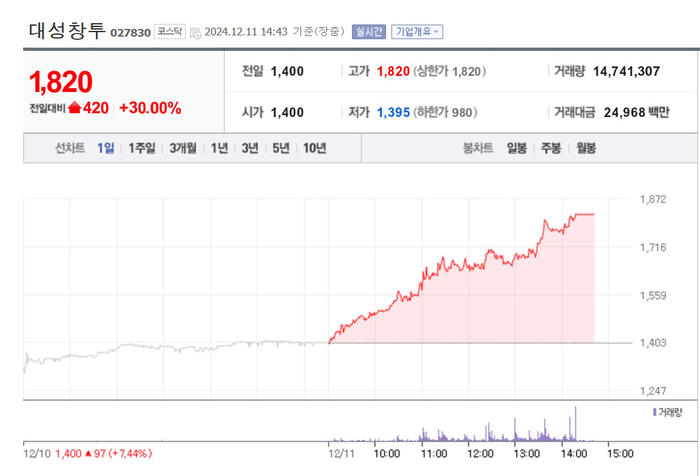Click the 14:00 x-axis time label
The image size is (700, 476).
click(574, 453)
